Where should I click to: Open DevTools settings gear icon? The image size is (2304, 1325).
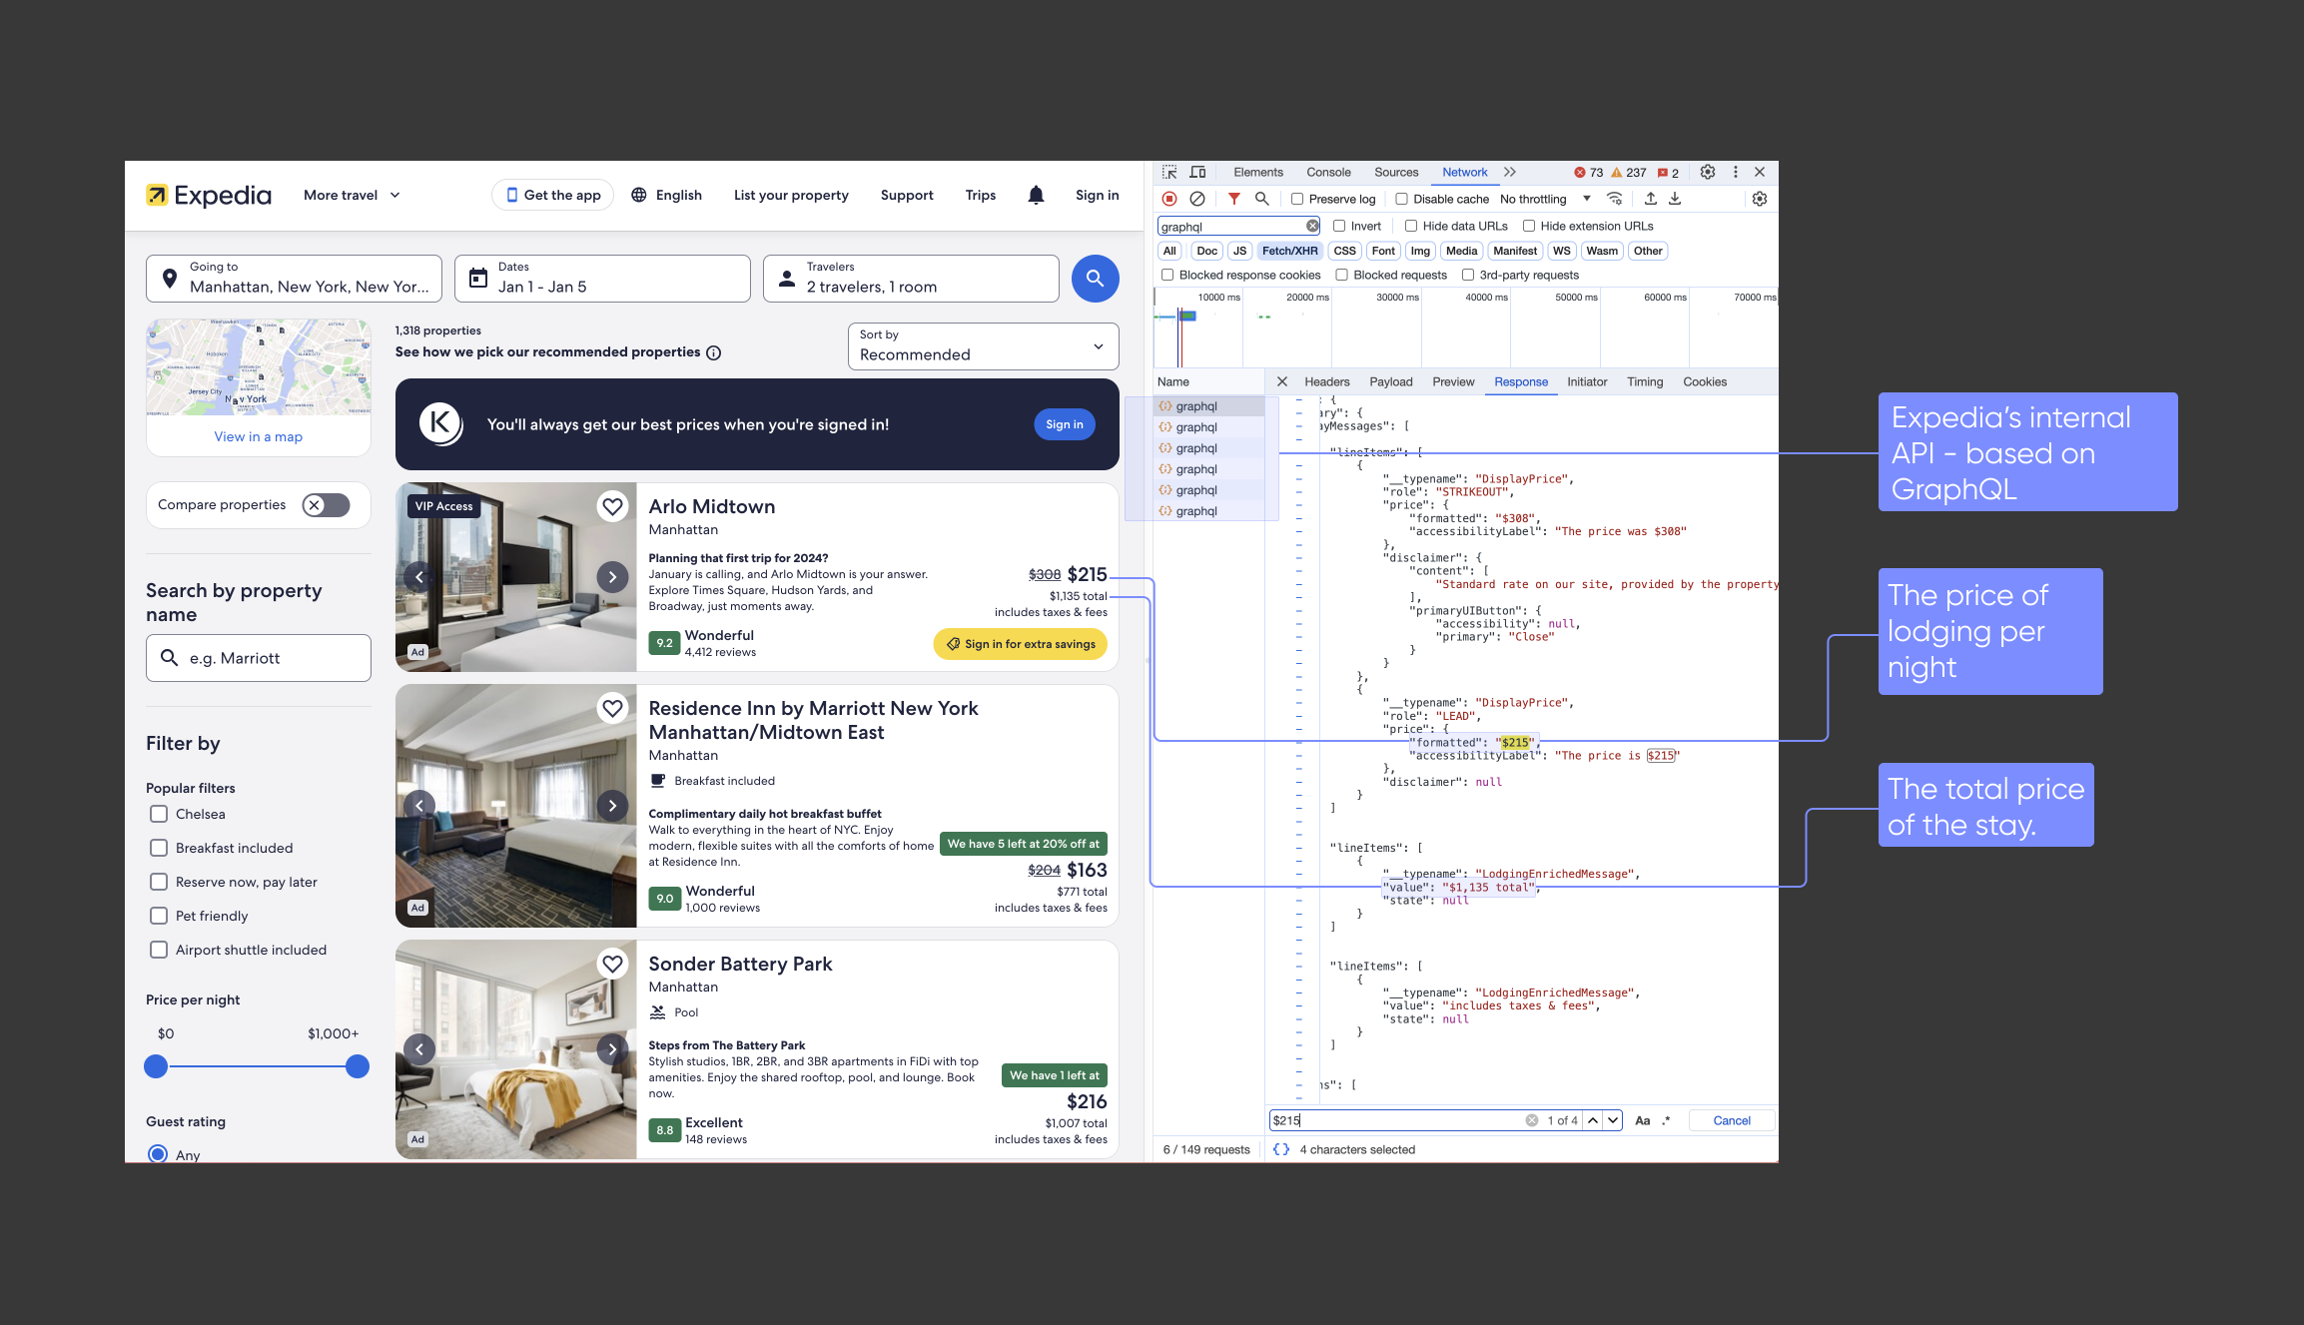(1708, 172)
